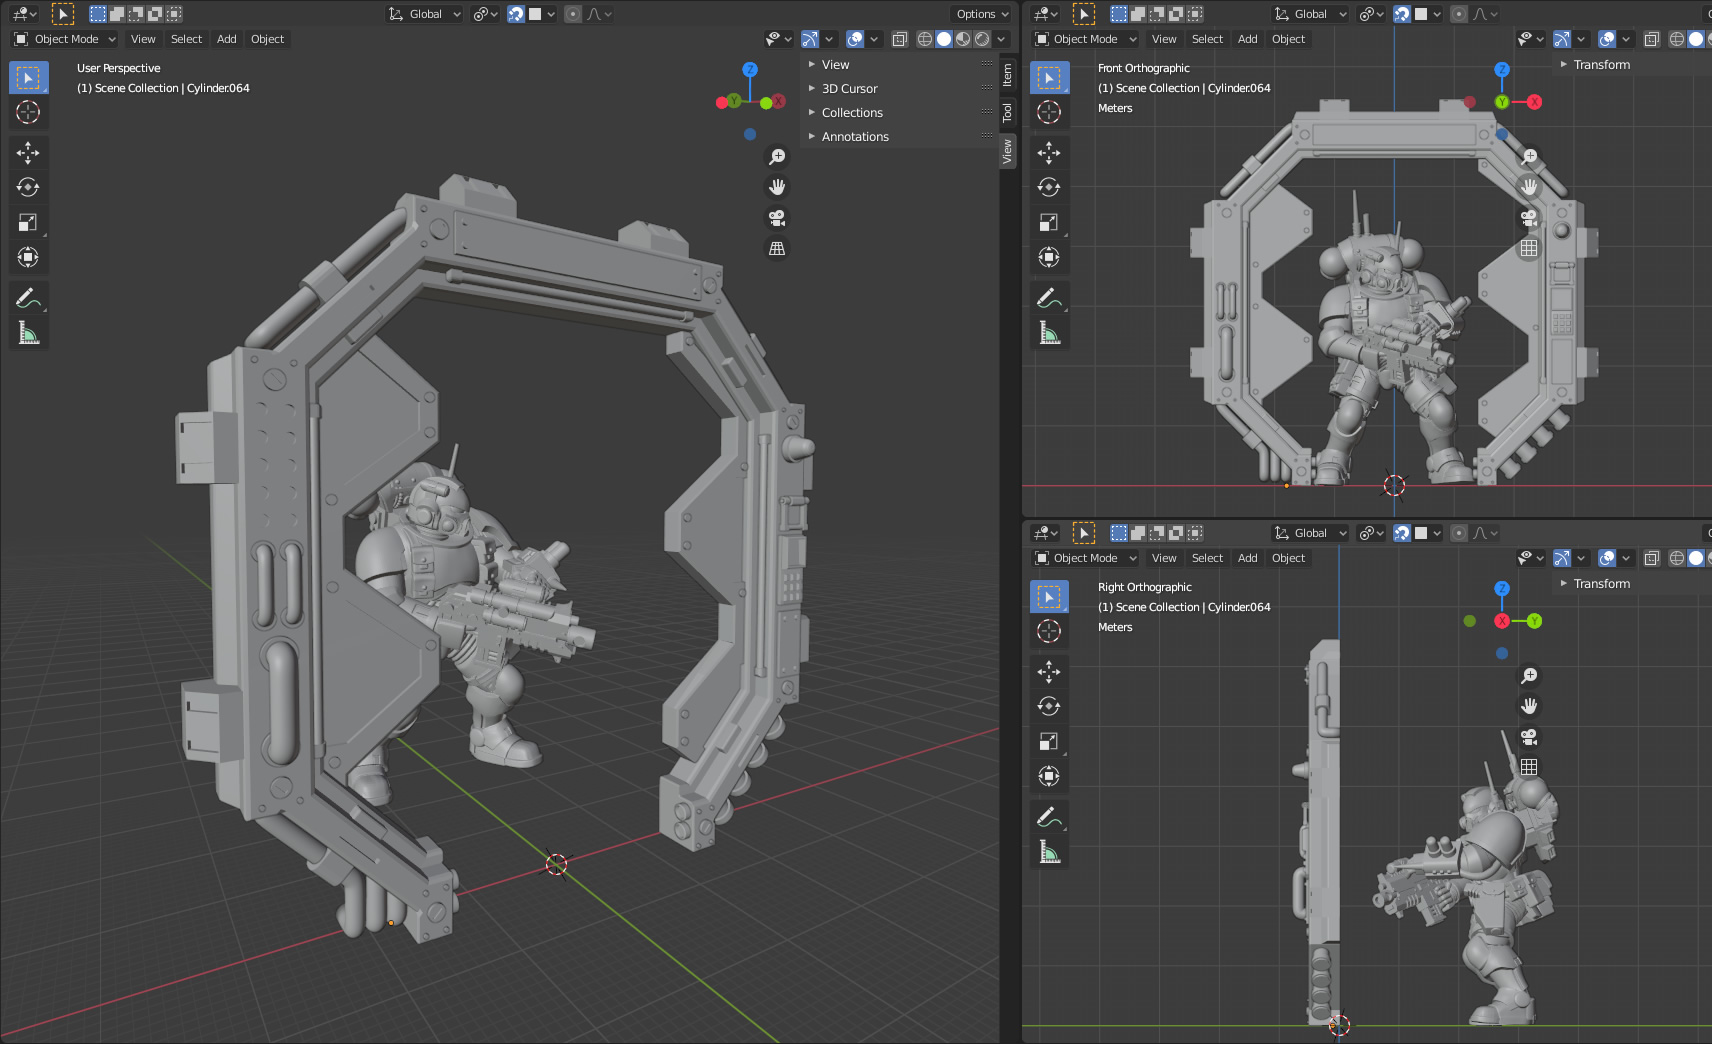The width and height of the screenshot is (1712, 1044).
Task: Switch to the Item sidebar tab
Action: coord(1007,74)
